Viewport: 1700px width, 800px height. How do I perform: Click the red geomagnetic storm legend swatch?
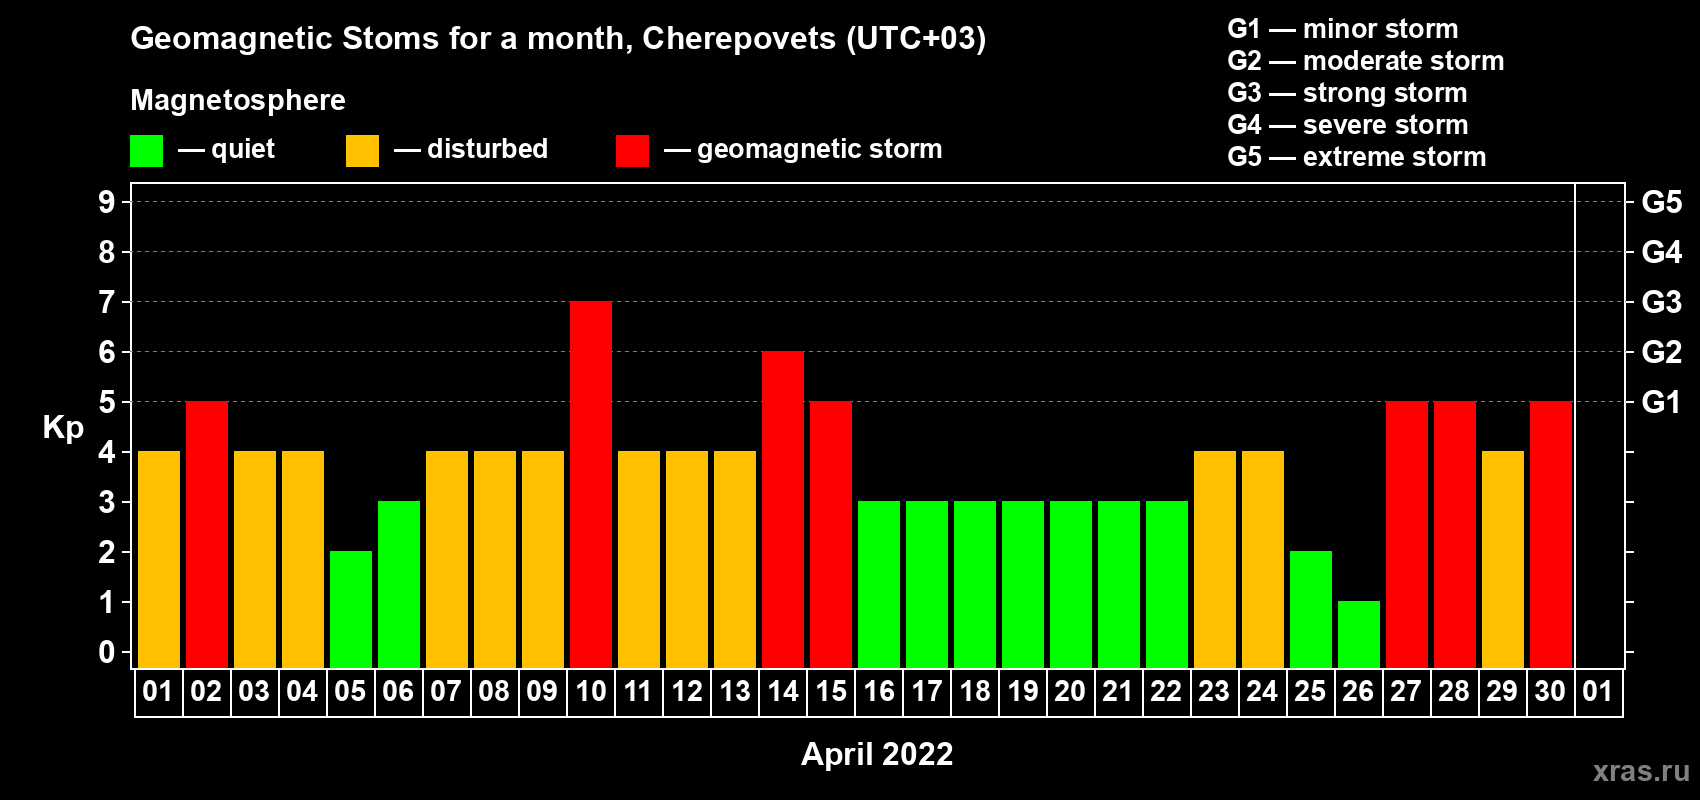click(x=632, y=151)
